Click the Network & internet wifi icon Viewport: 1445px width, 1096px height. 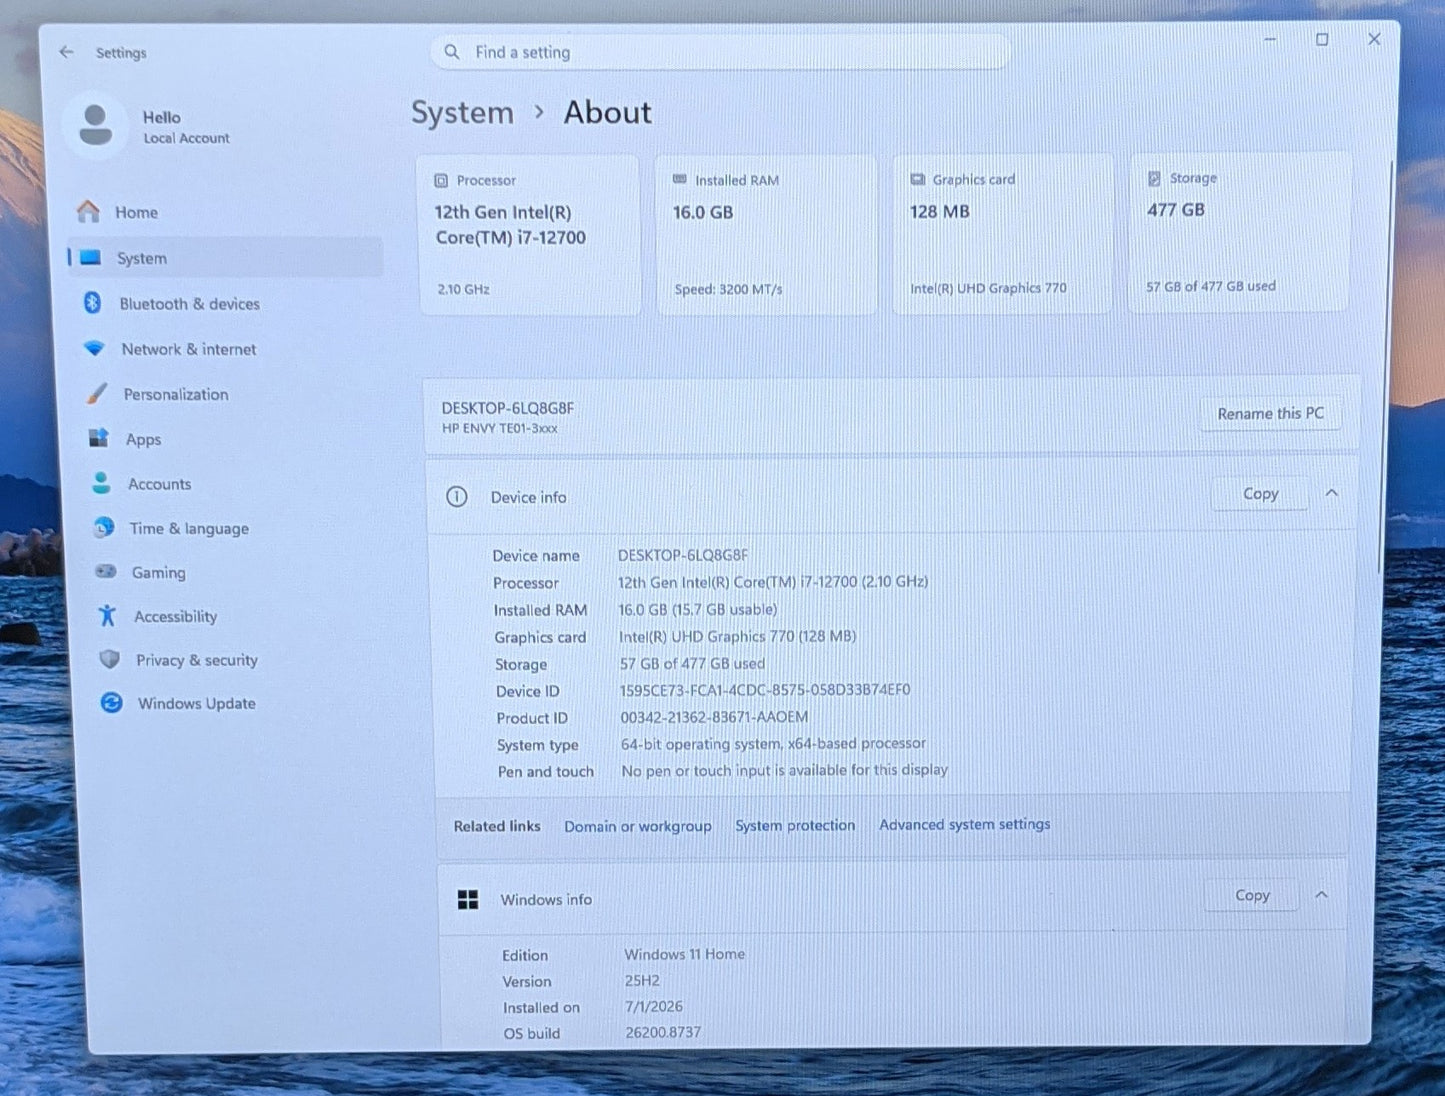pyautogui.click(x=94, y=348)
